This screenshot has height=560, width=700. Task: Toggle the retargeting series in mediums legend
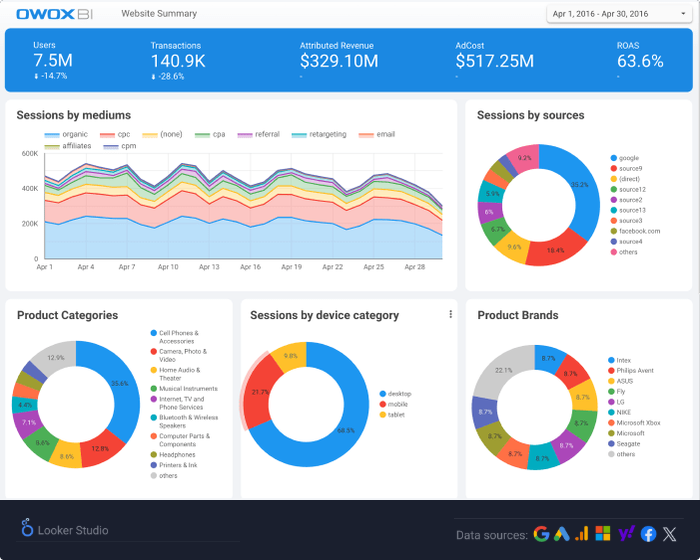coord(319,134)
